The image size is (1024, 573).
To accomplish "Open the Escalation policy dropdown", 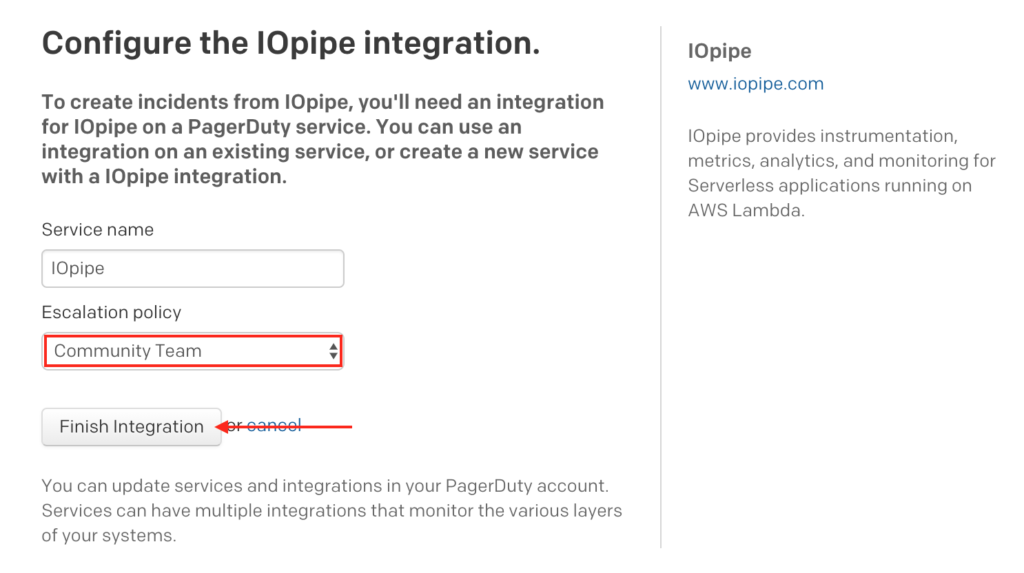I will click(192, 351).
